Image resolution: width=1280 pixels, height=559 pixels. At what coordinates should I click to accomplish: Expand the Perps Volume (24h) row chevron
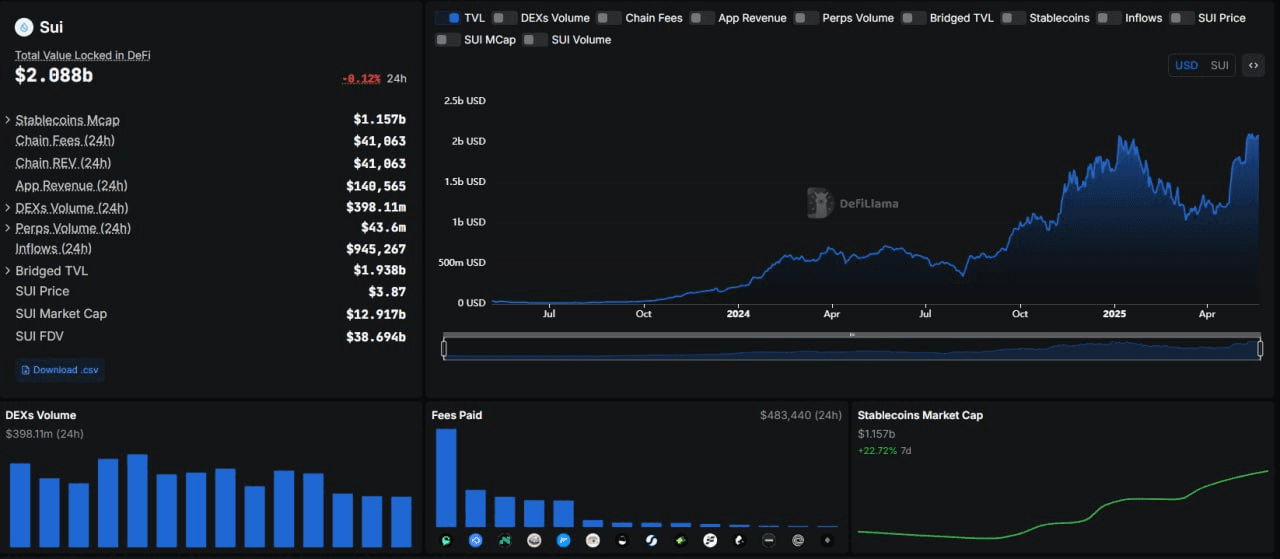pyautogui.click(x=8, y=228)
